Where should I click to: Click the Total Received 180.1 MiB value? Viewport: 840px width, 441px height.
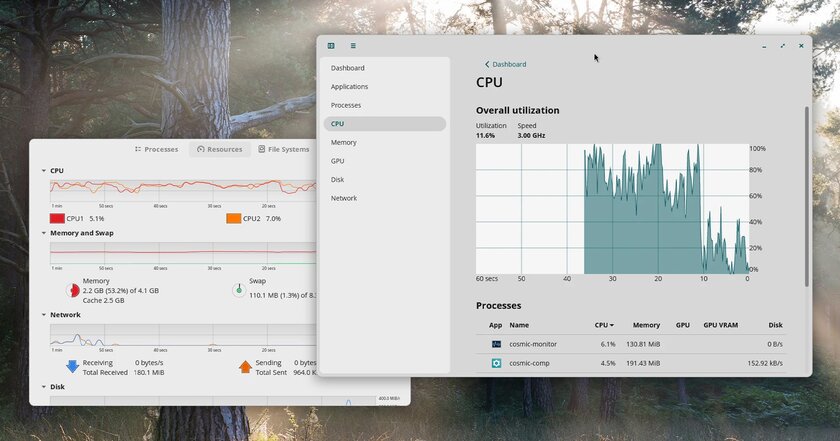point(149,372)
